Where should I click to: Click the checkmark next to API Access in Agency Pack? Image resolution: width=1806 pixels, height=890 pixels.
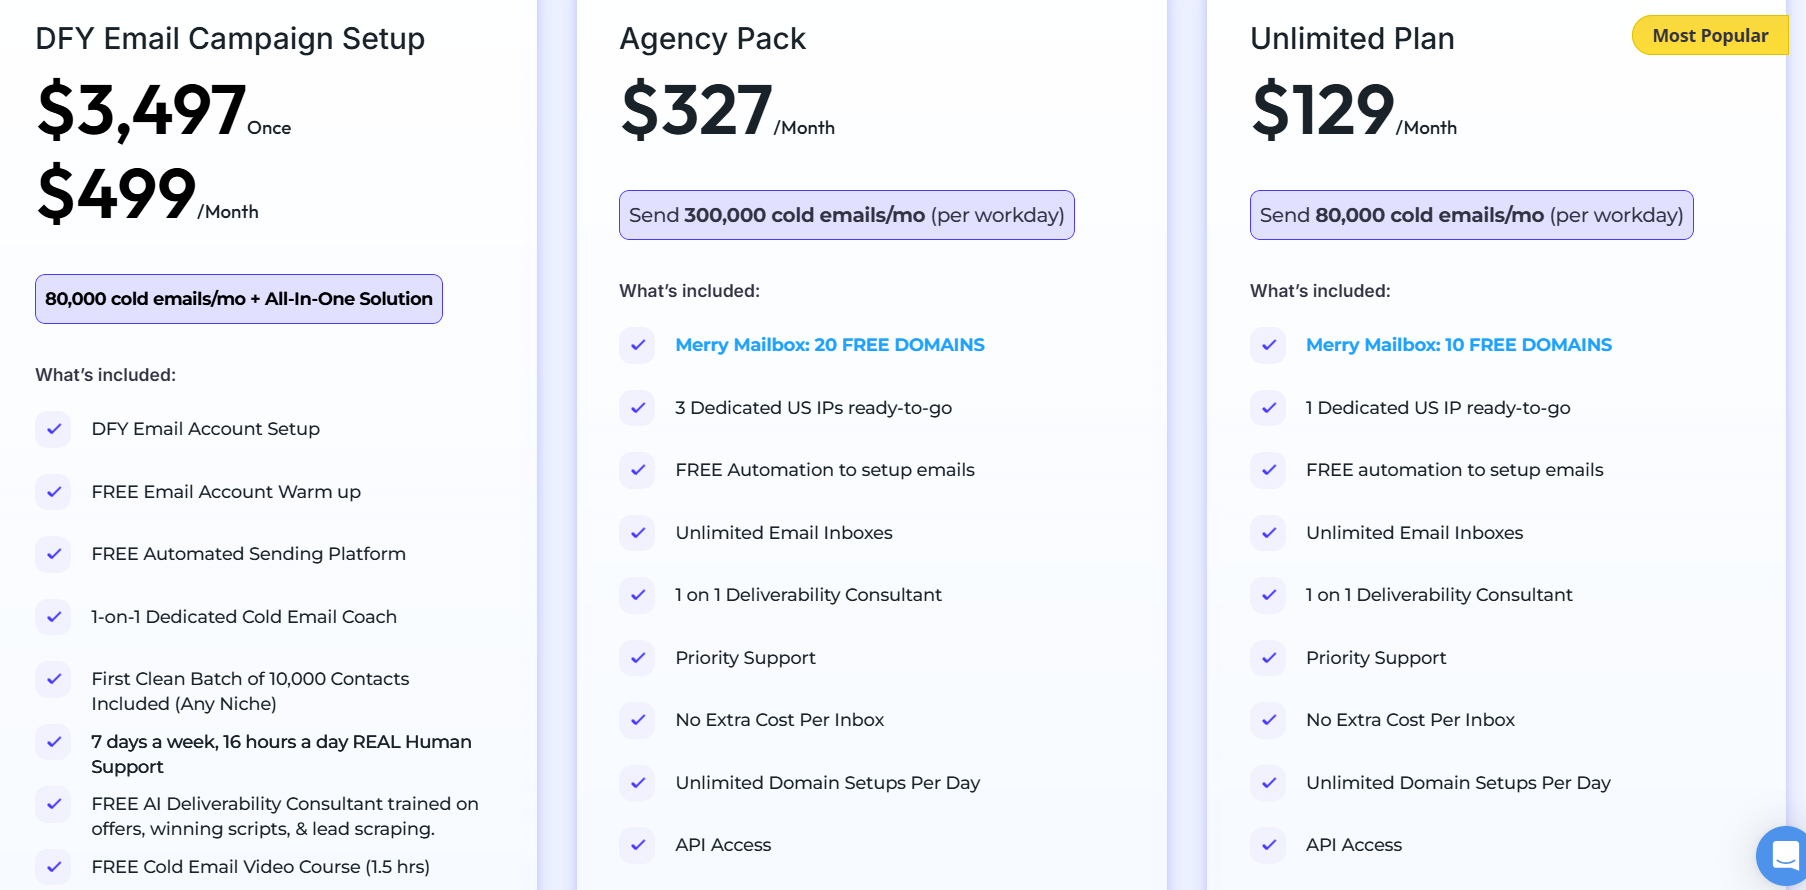tap(637, 845)
